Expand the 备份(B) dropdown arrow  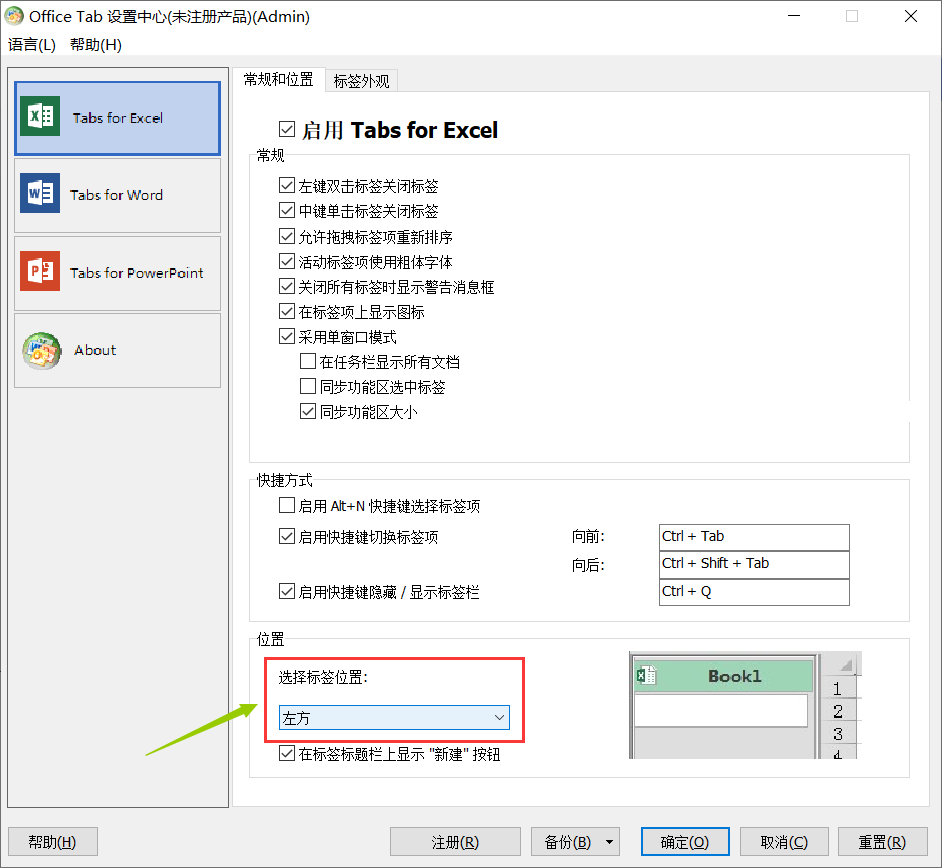[x=609, y=841]
